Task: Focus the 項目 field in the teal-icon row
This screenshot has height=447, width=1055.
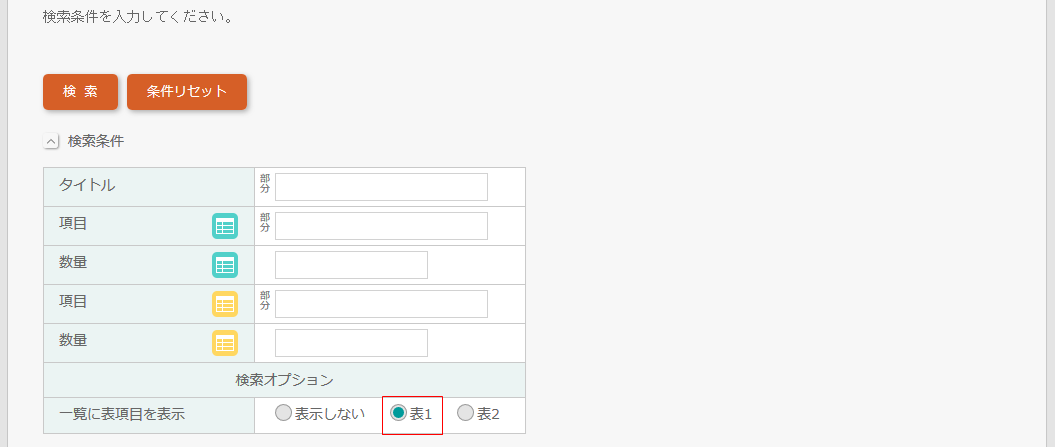Action: coord(381,226)
